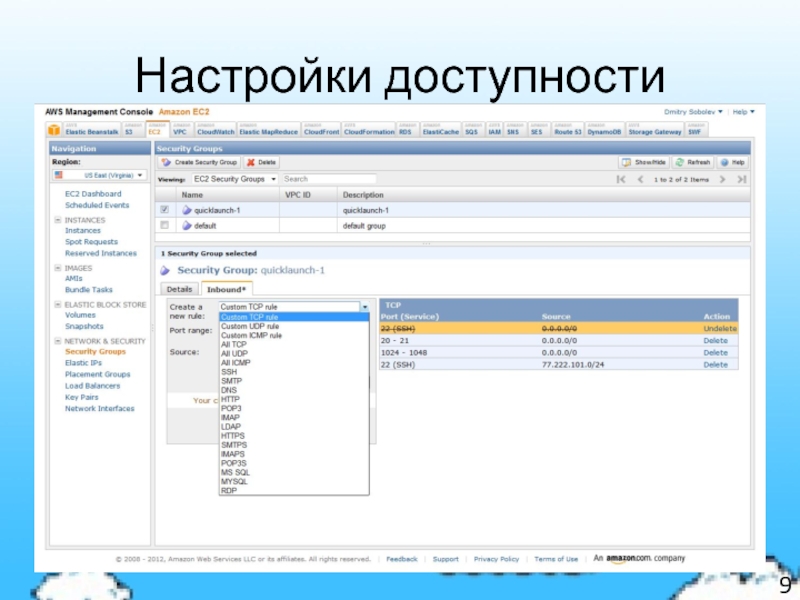Go to Load Balancers

coord(92,386)
